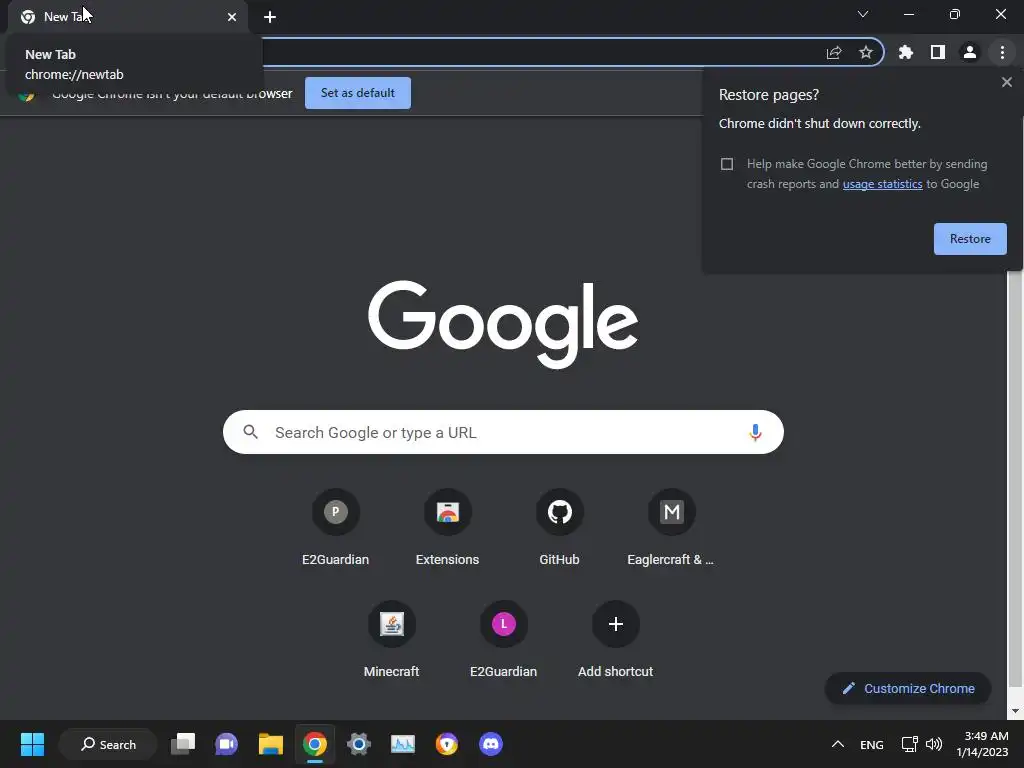
Task: Select the New Tab tab
Action: click(x=128, y=17)
